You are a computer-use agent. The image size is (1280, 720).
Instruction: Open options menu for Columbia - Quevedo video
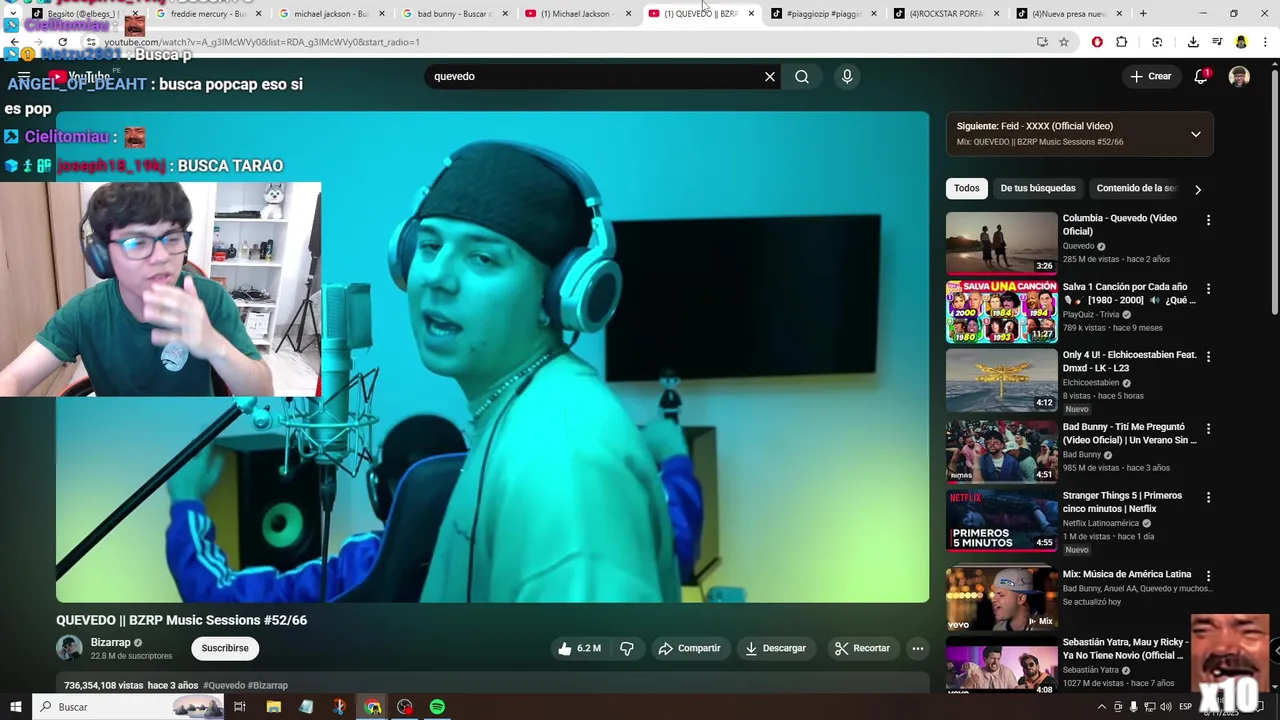point(1208,220)
